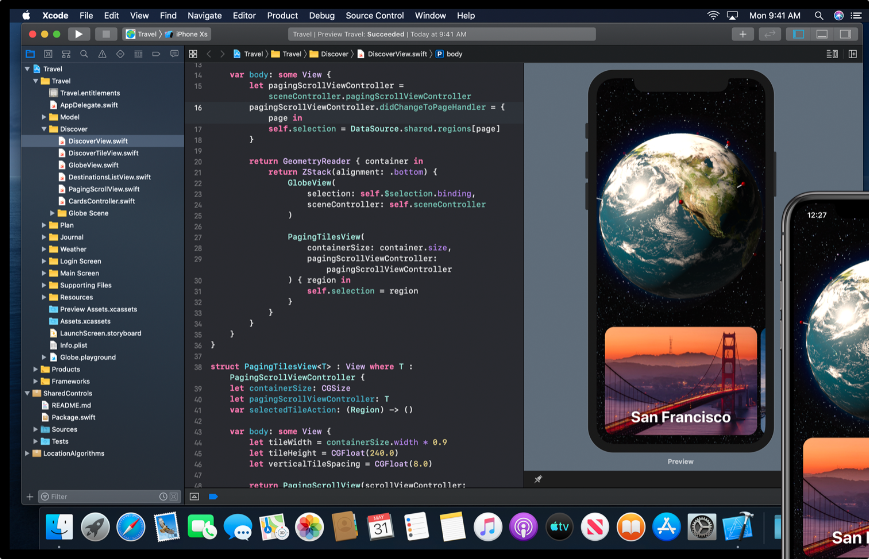Run the Travel scheme with the Play button
This screenshot has height=559, width=869.
[x=79, y=34]
